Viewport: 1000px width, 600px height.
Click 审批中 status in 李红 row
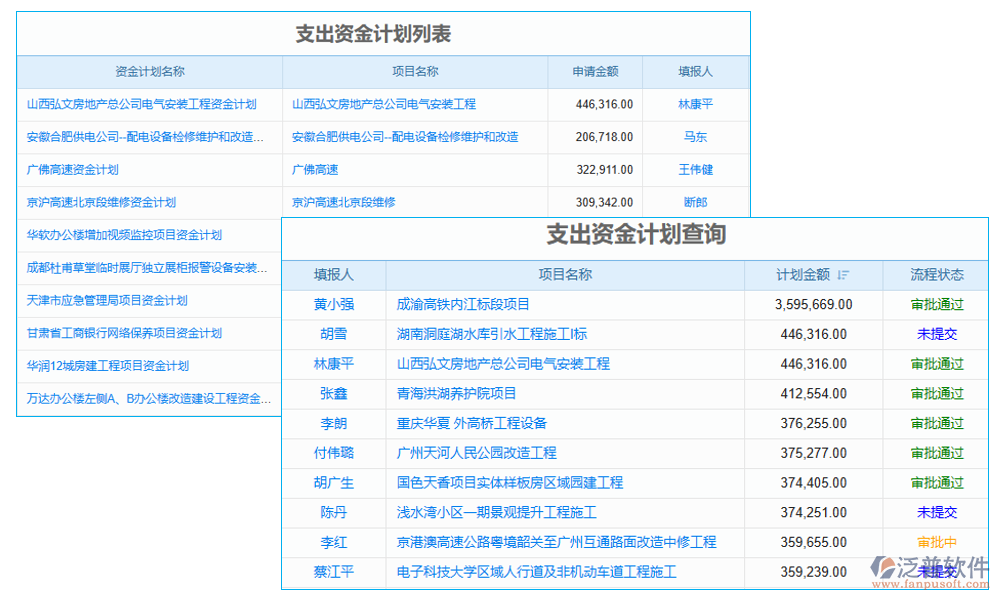click(937, 541)
